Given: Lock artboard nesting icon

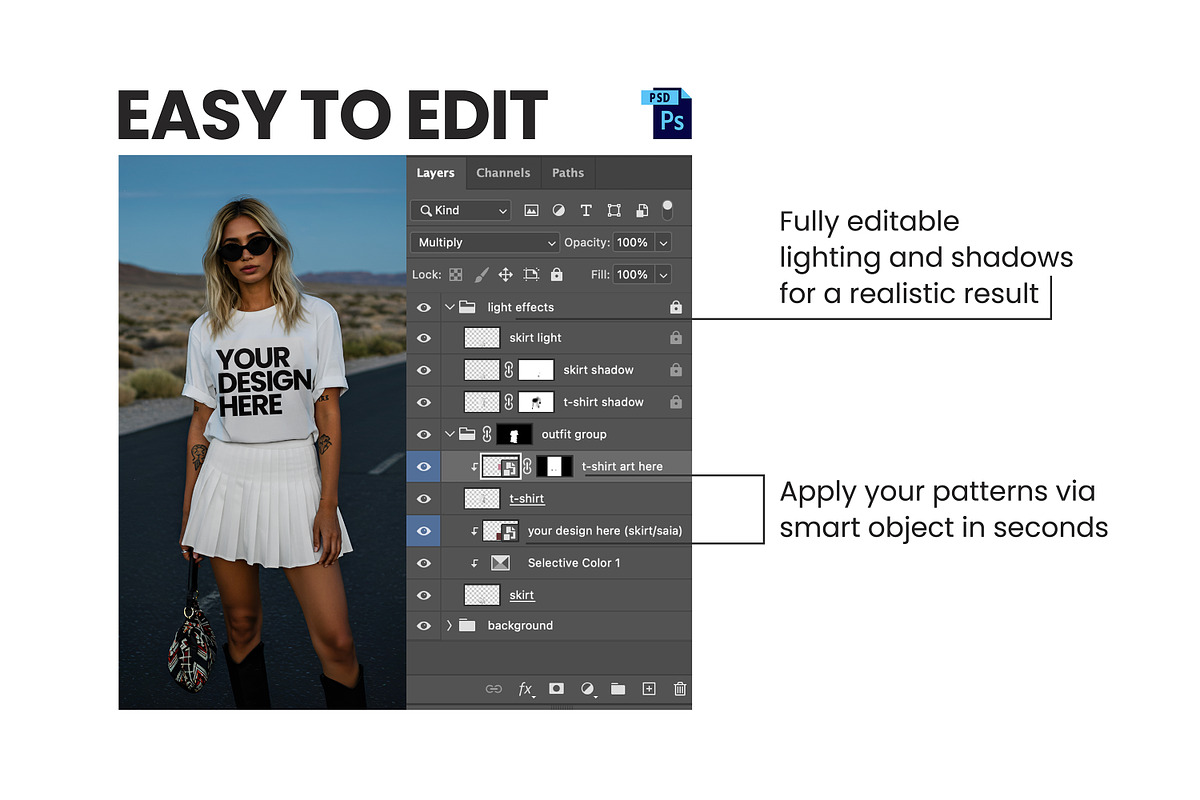Looking at the screenshot, I should [531, 274].
